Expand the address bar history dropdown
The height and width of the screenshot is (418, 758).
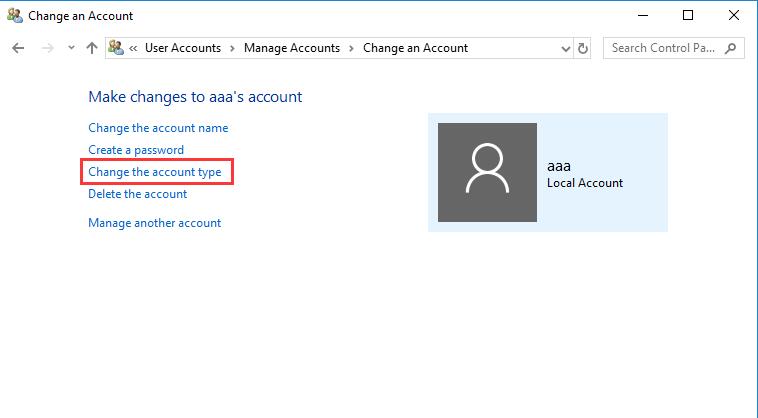(566, 48)
